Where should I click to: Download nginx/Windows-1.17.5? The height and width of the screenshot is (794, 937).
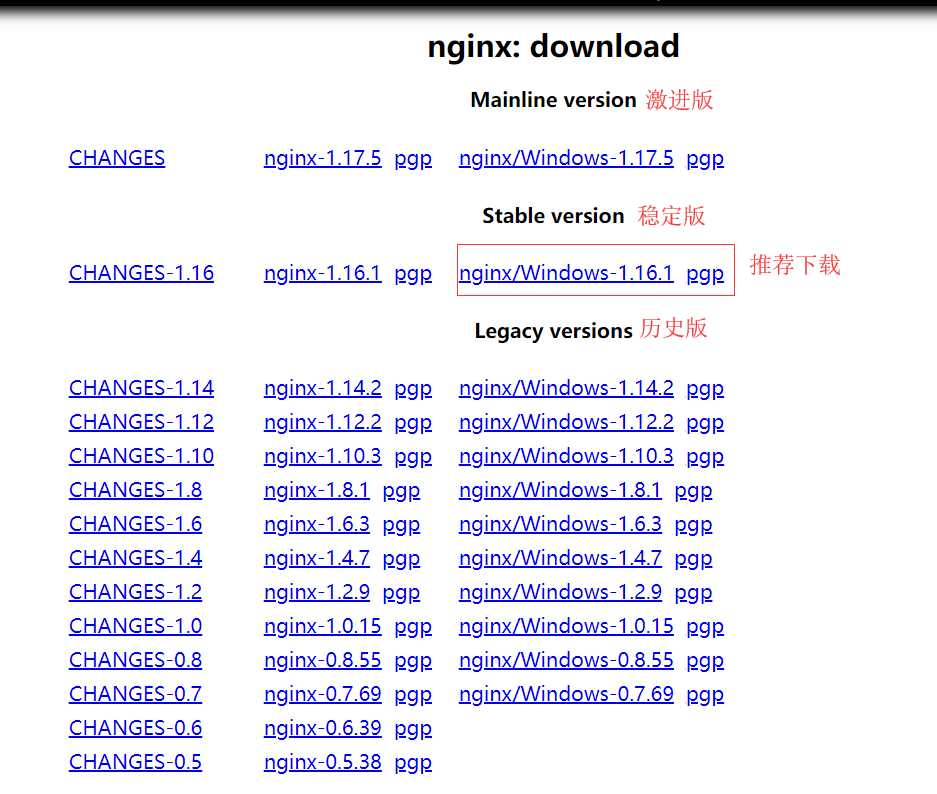(x=566, y=158)
